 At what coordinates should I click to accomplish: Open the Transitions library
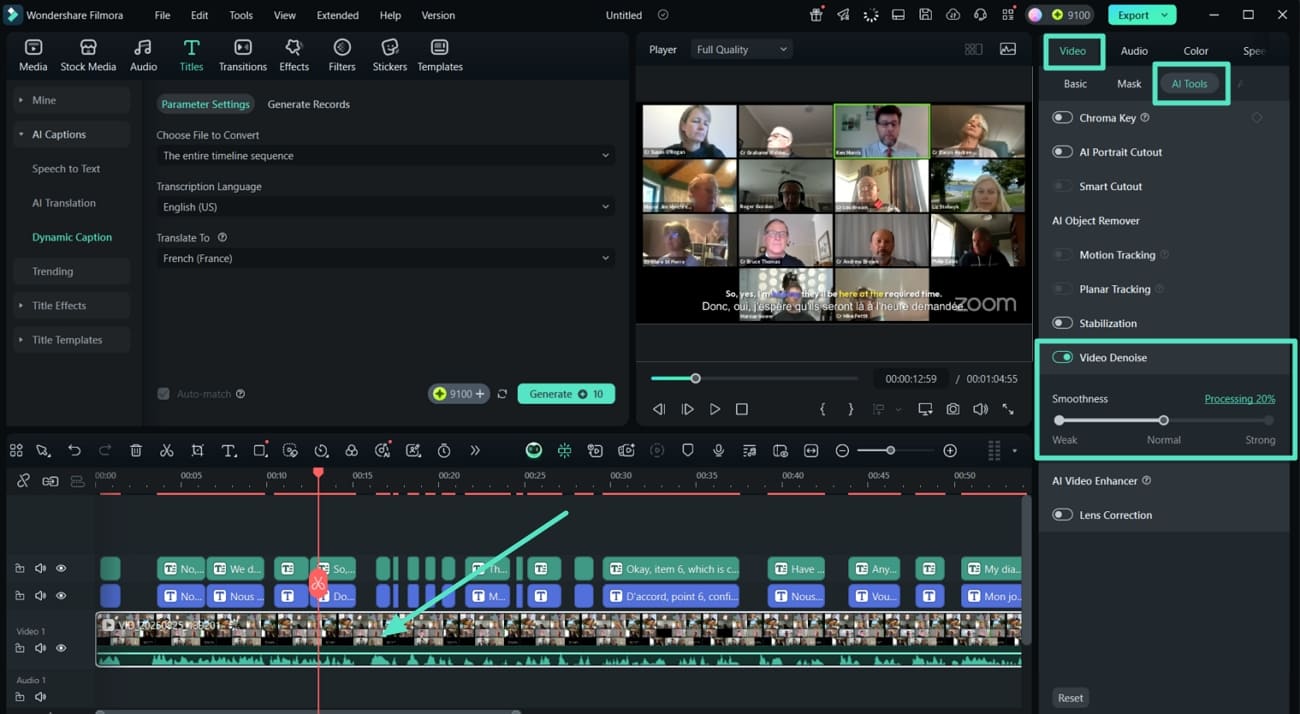243,55
